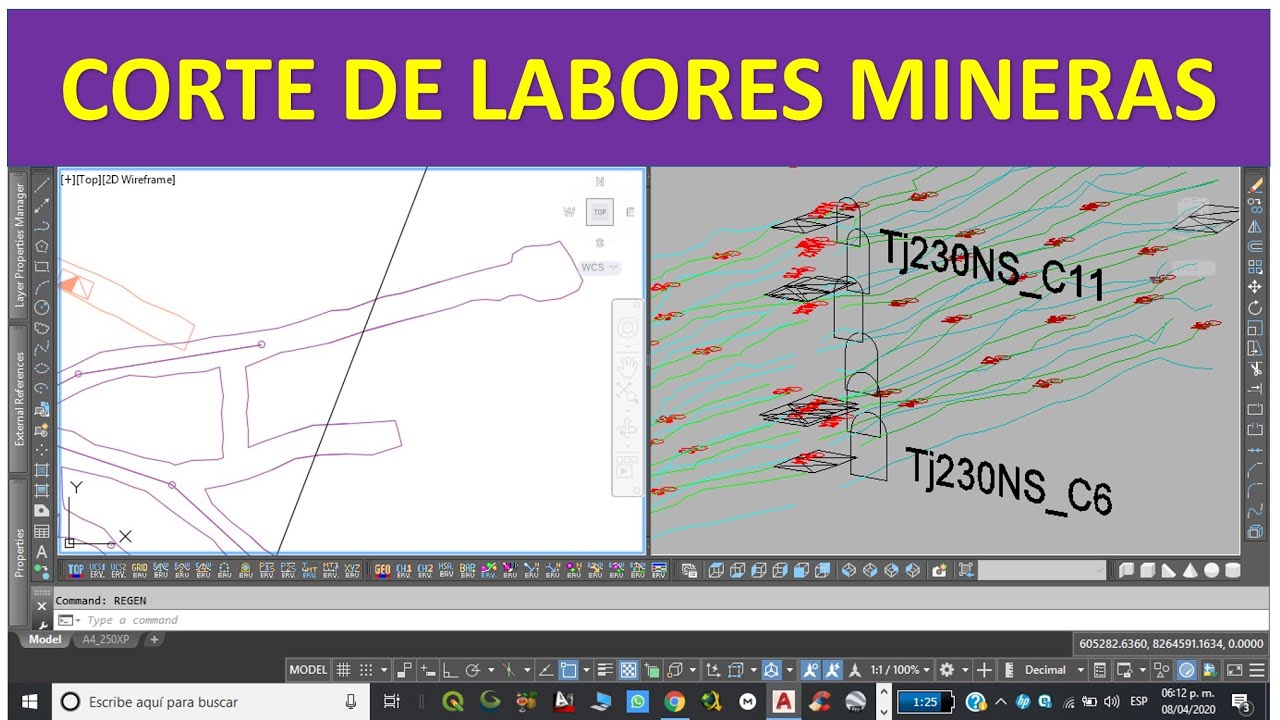The image size is (1280, 720).
Task: Open polar tracking angle dropdown arrow
Action: 491,669
